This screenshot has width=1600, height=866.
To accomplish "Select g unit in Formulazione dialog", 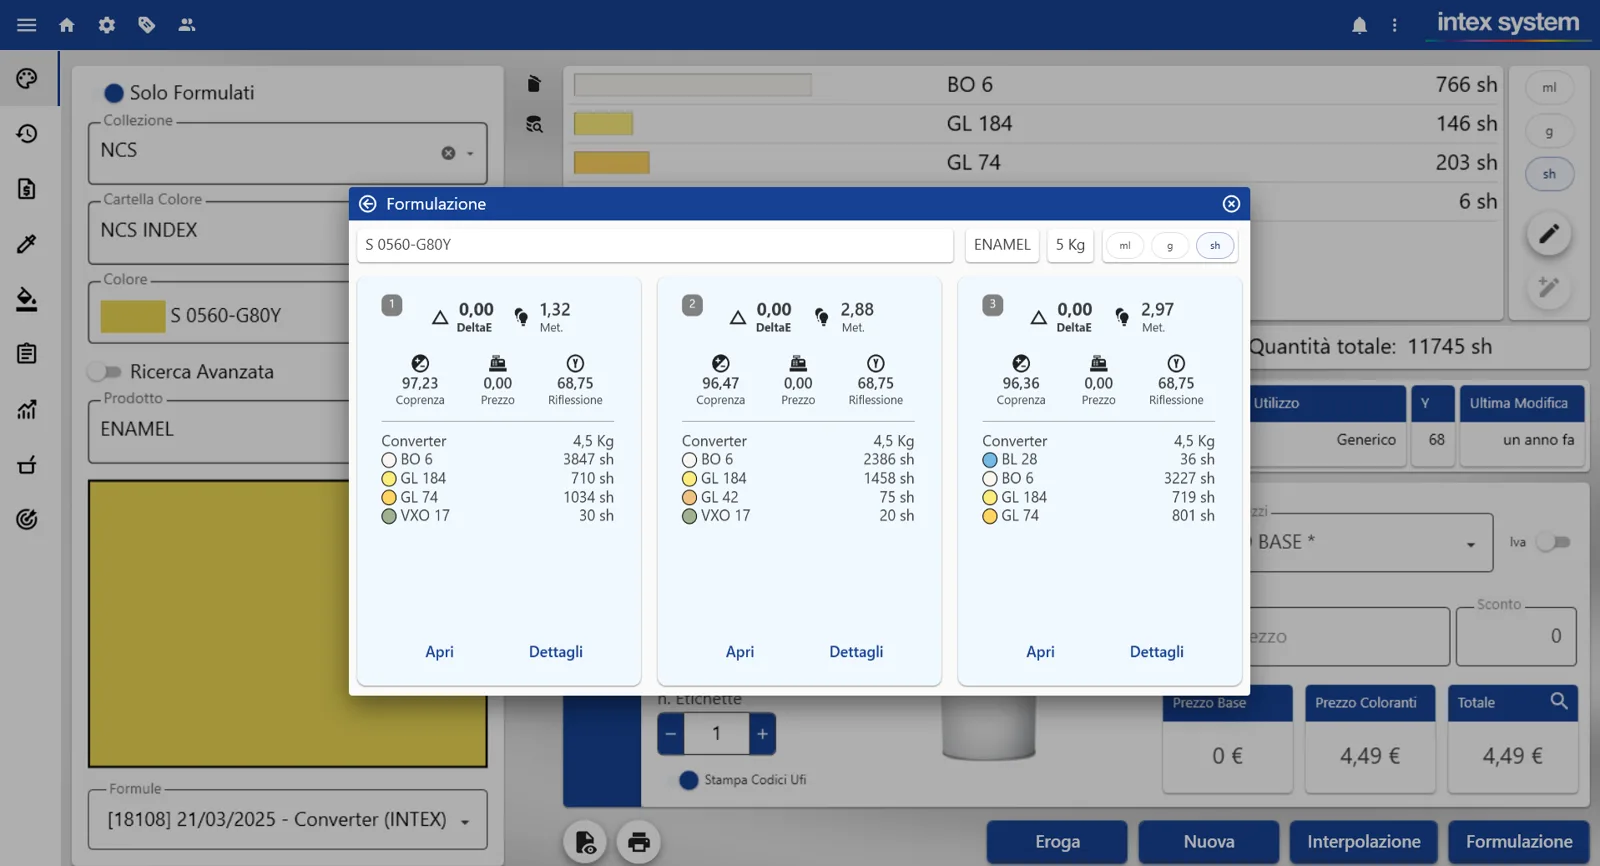I will (x=1170, y=246).
